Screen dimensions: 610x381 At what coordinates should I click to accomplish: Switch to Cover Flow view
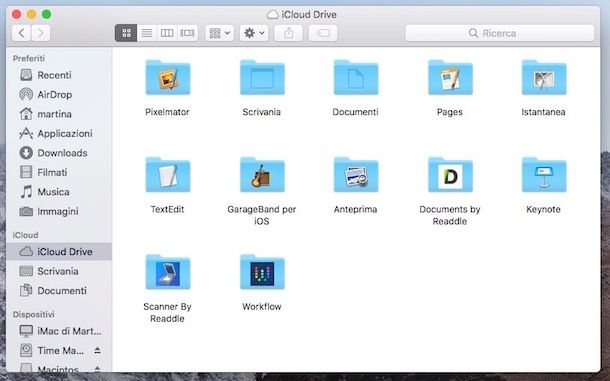click(x=188, y=33)
